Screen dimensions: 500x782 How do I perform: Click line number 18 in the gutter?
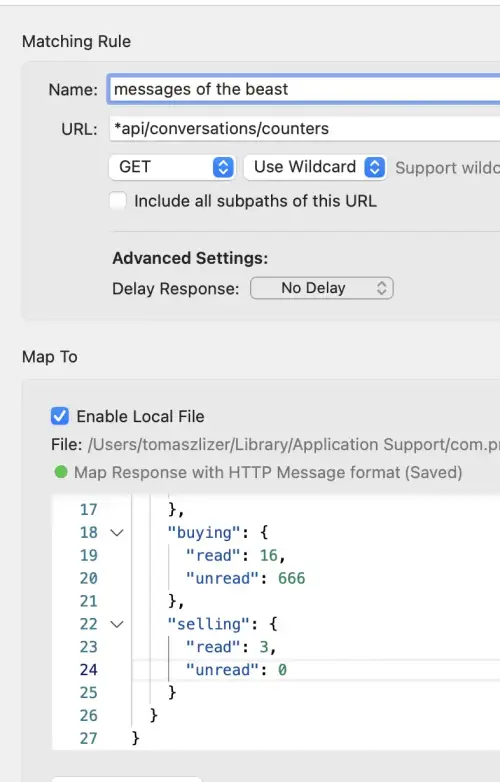pos(88,533)
